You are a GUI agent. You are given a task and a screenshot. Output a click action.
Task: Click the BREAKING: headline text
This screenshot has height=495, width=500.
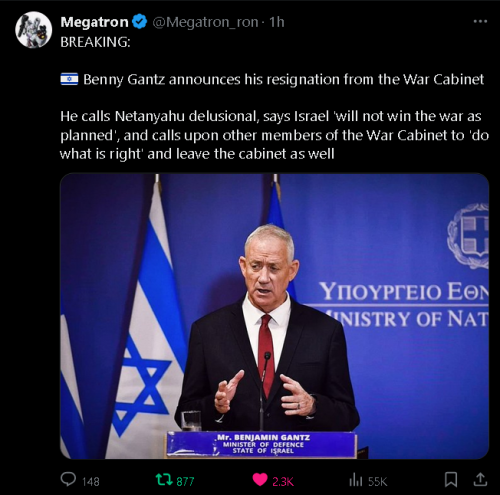click(x=95, y=42)
